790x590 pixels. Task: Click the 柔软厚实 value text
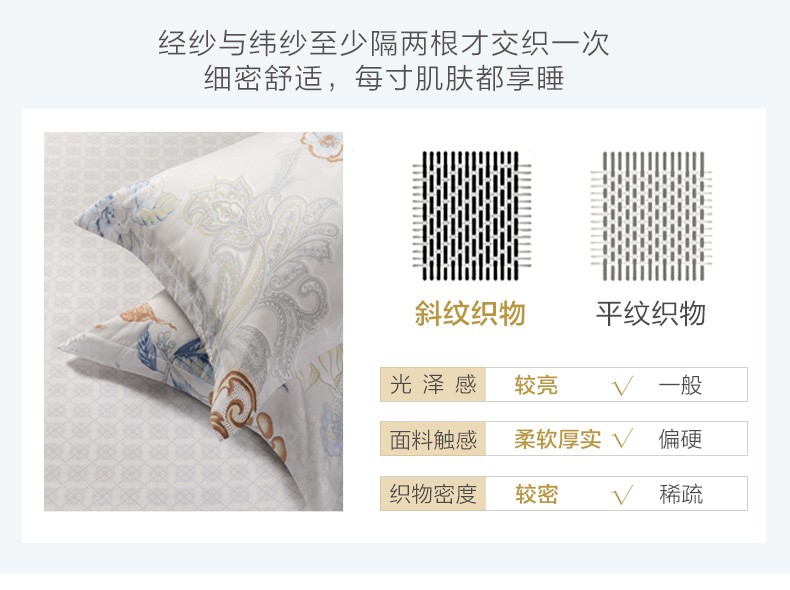click(x=558, y=439)
